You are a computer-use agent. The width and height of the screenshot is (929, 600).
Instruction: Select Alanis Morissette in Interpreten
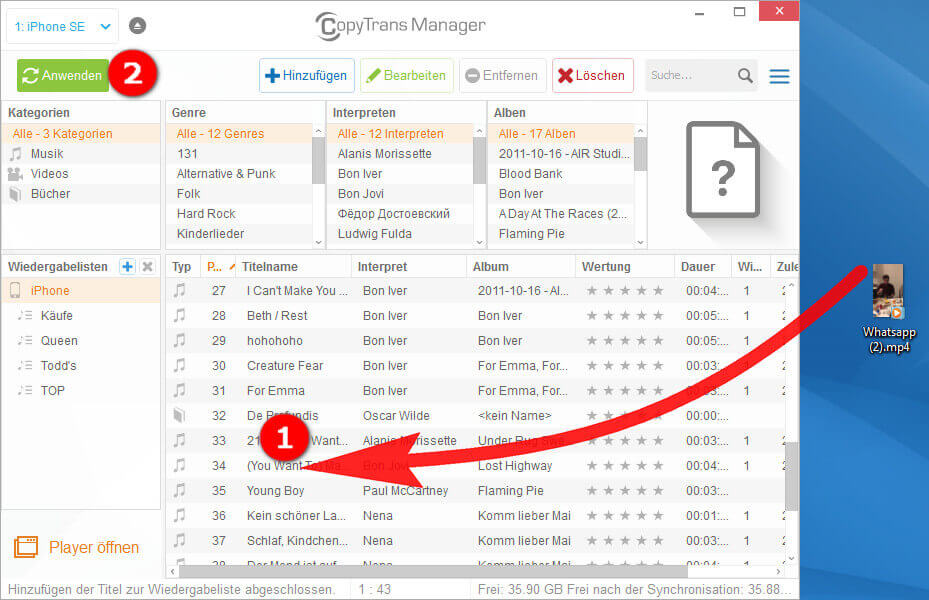401,154
